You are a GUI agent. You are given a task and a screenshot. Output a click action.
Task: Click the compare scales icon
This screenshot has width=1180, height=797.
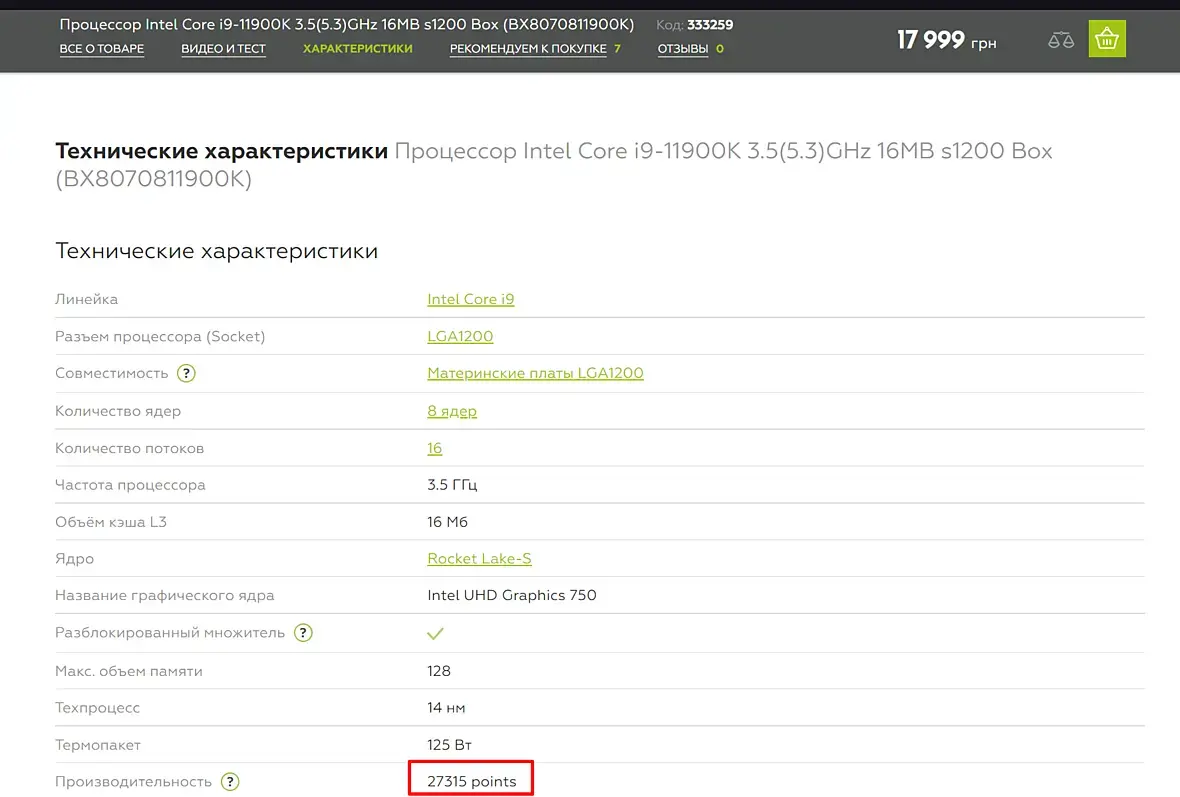click(x=1060, y=40)
